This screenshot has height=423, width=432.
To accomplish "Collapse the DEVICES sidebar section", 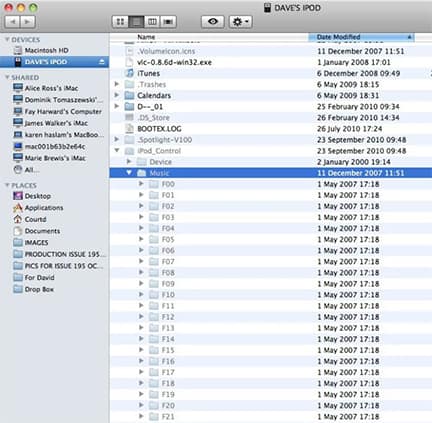I will (x=7, y=40).
